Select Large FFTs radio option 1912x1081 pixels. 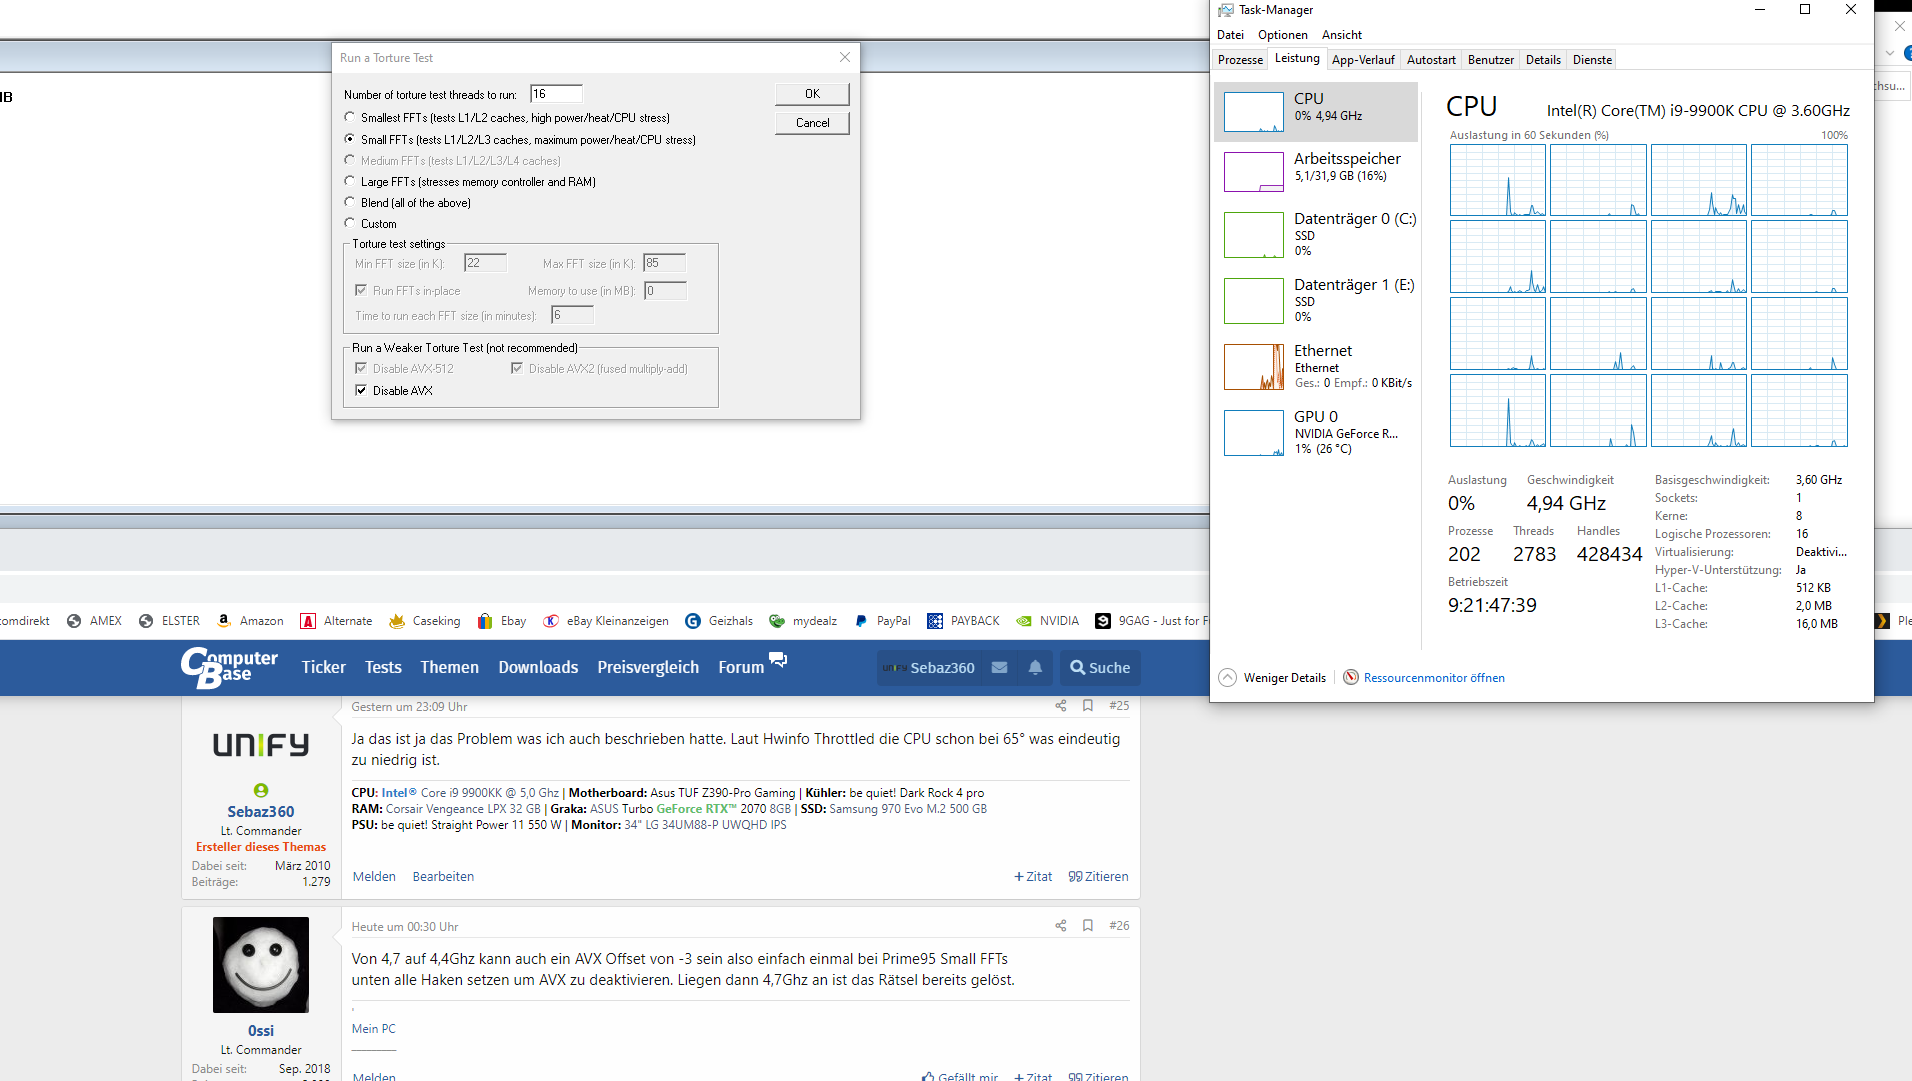coord(349,182)
